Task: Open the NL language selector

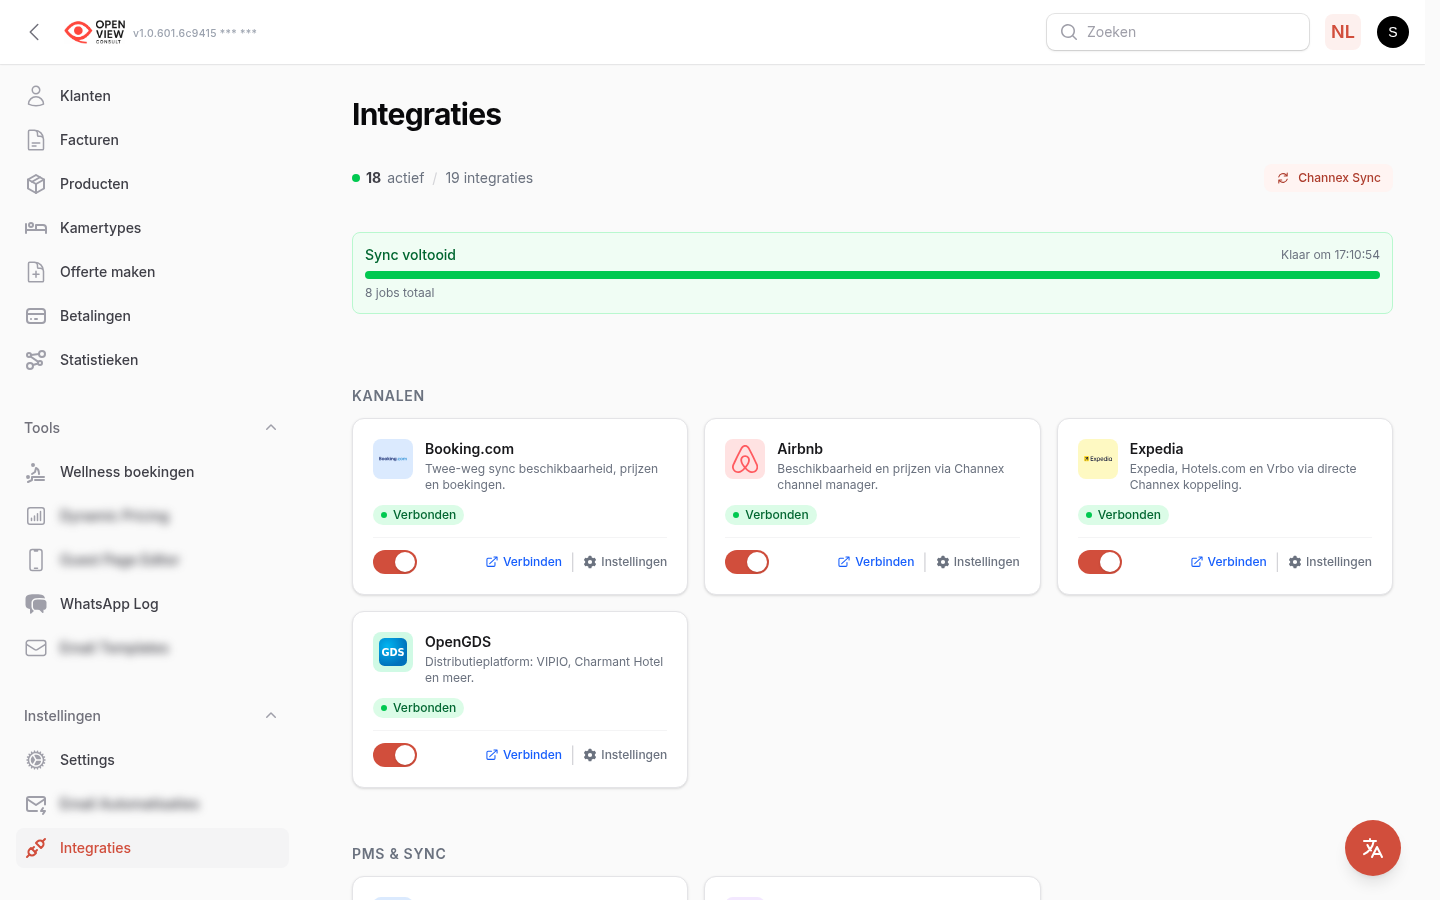Action: (1343, 32)
